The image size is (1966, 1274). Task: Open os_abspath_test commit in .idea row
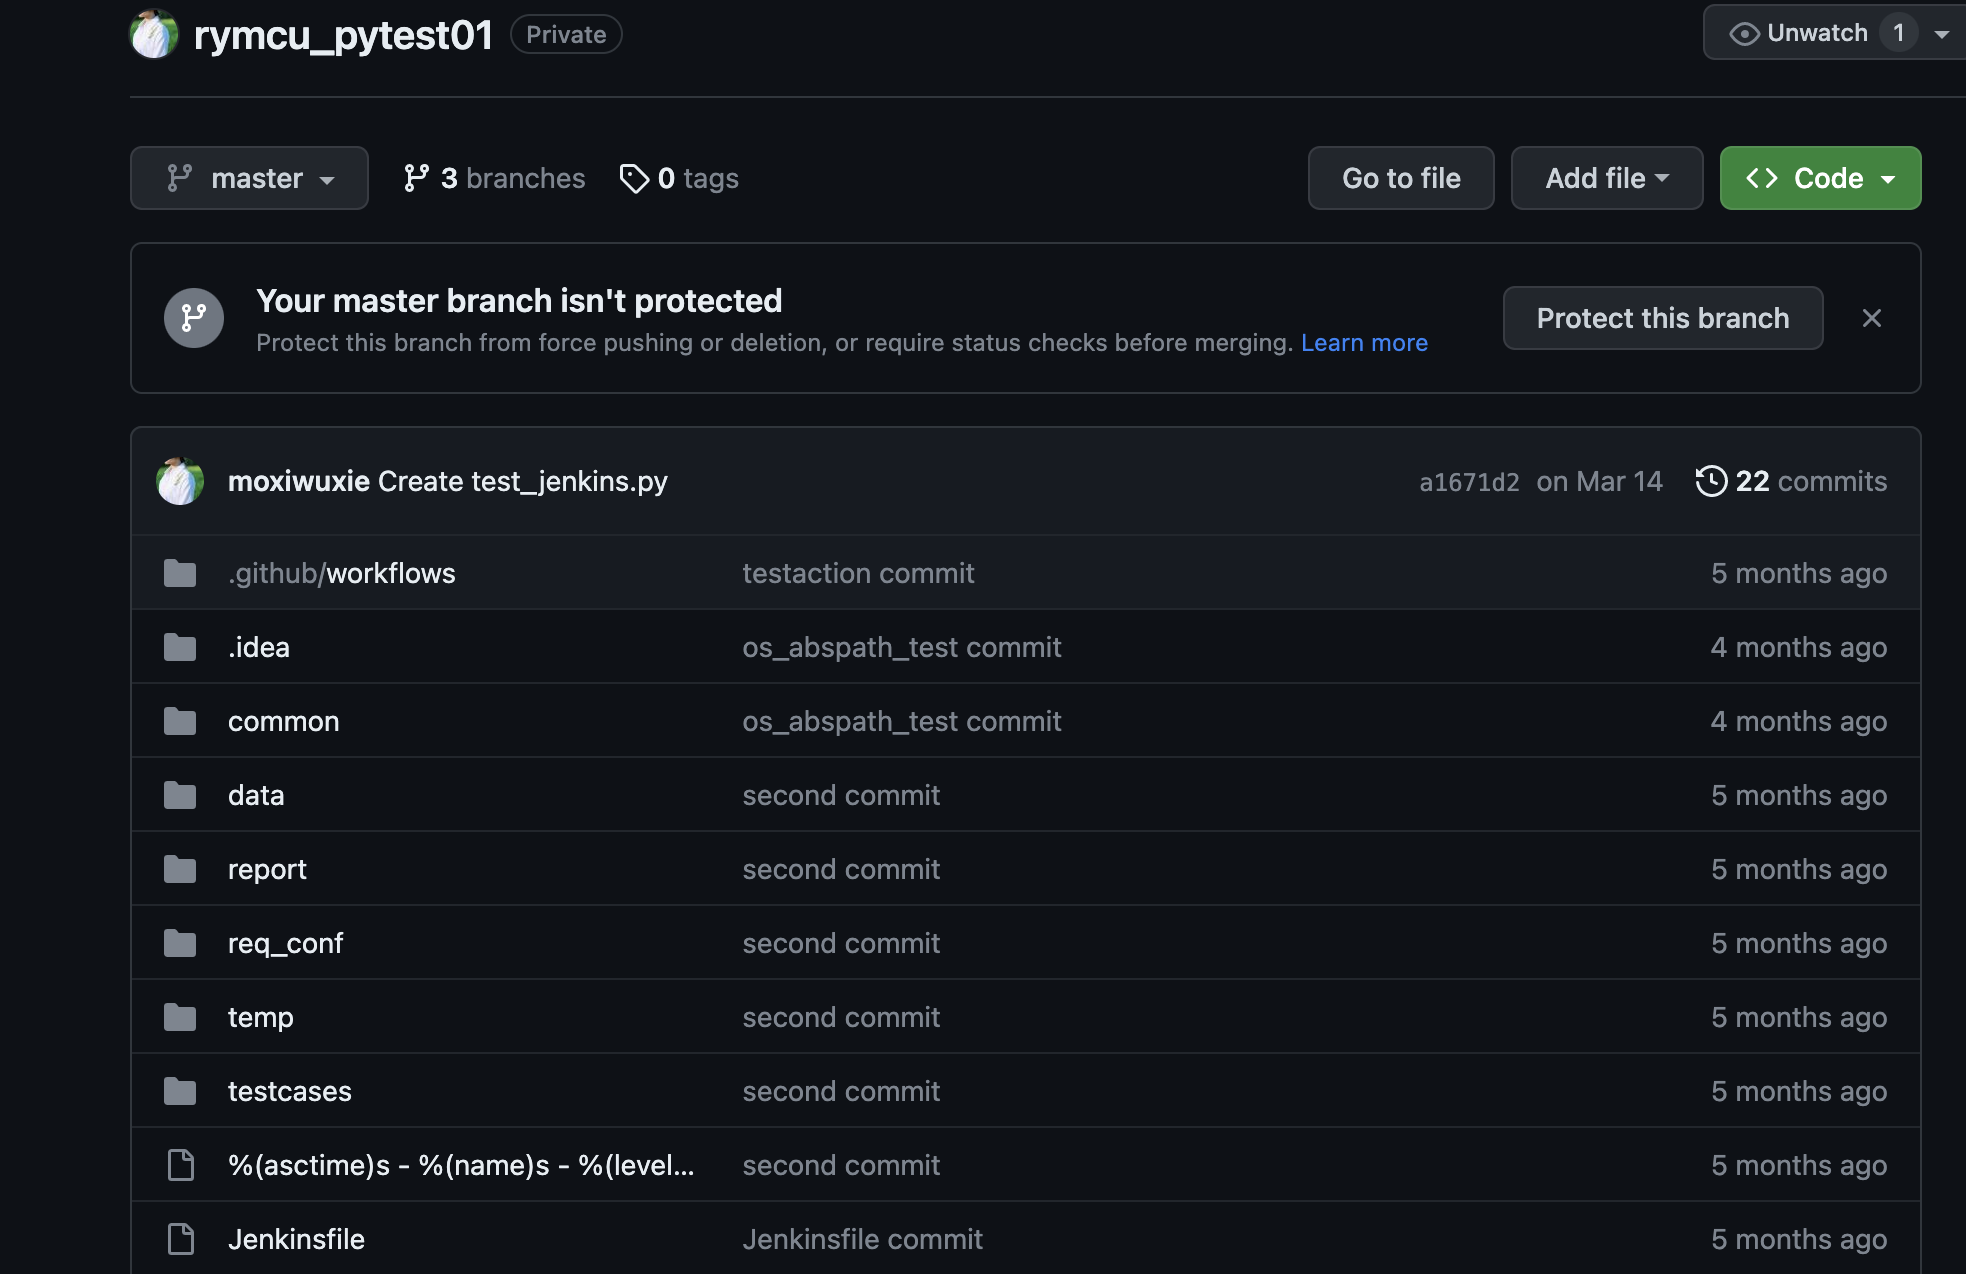coord(902,647)
